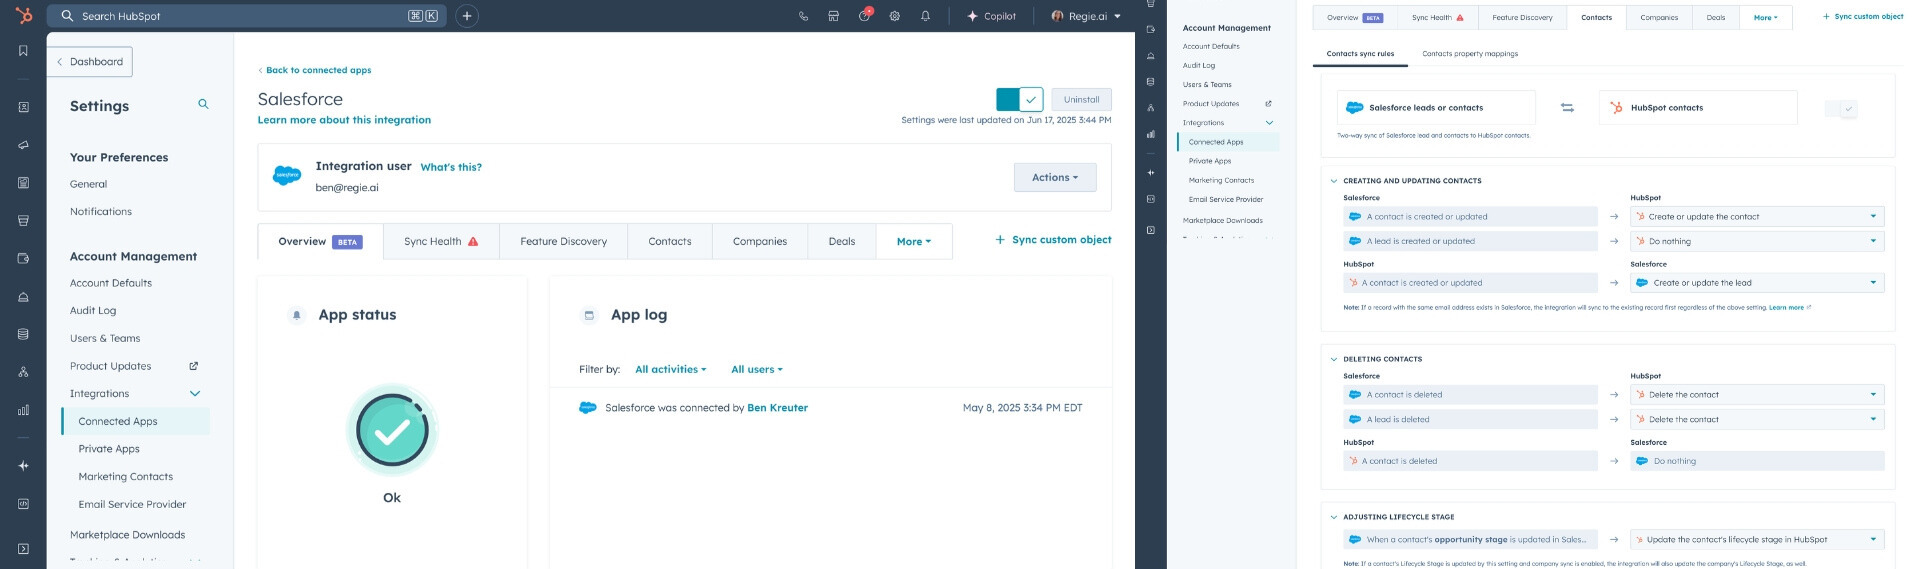Image resolution: width=1920 pixels, height=569 pixels.
Task: Open Ben Kreuter user link
Action: pos(777,408)
